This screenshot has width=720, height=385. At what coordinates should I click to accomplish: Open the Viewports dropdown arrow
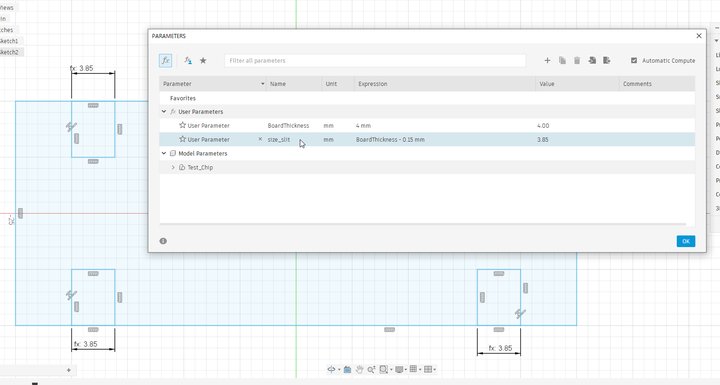434,369
